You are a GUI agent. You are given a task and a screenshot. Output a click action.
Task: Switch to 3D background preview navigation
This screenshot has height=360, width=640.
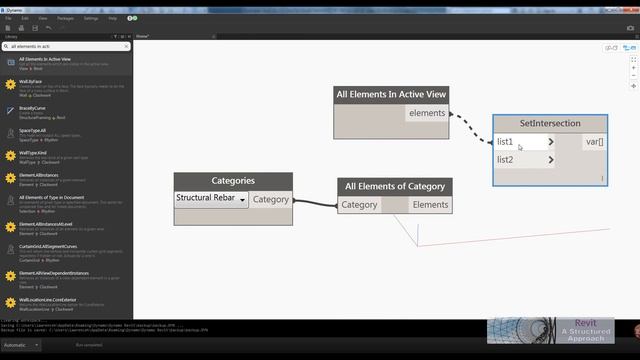611,48
